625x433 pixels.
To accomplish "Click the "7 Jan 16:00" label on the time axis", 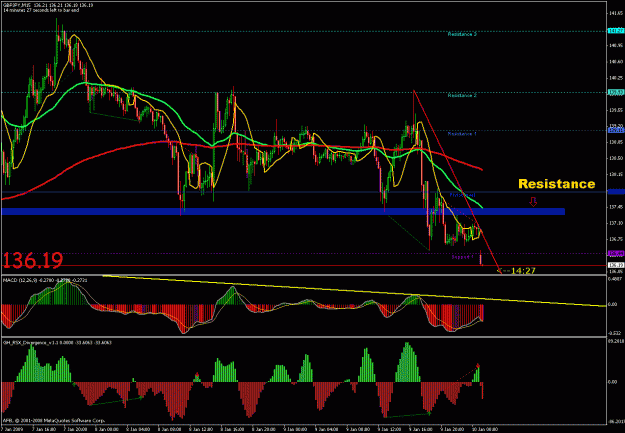I will coord(43,429).
